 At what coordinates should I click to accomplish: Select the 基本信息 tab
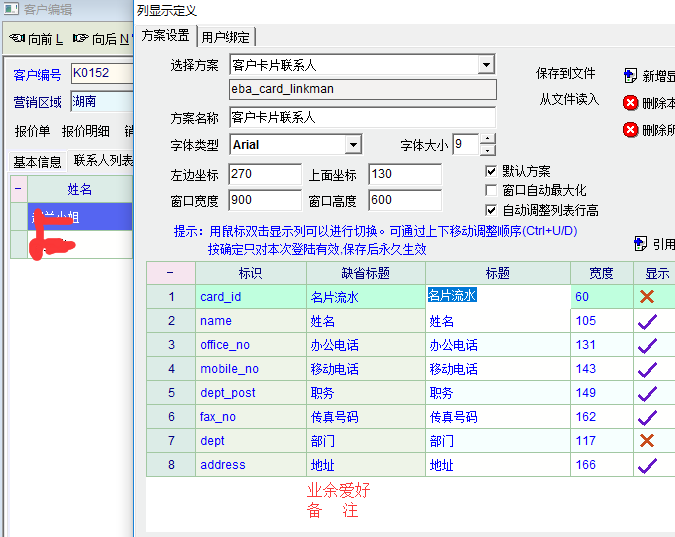[x=37, y=161]
